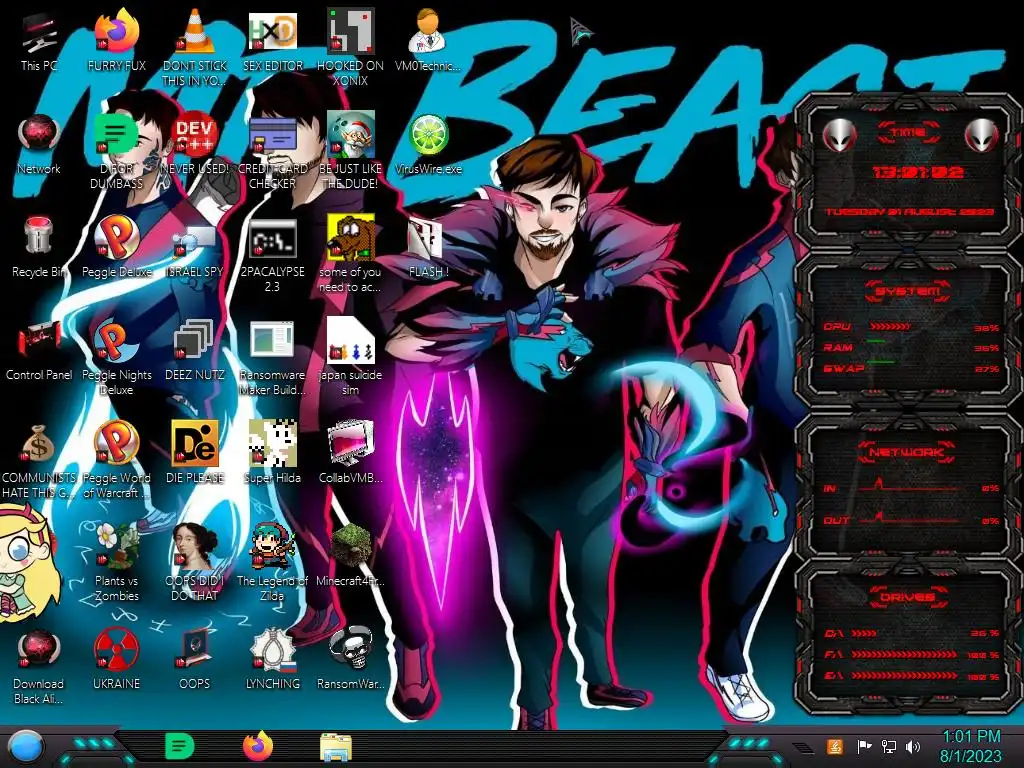Open the green chat app on taskbar

coord(179,746)
